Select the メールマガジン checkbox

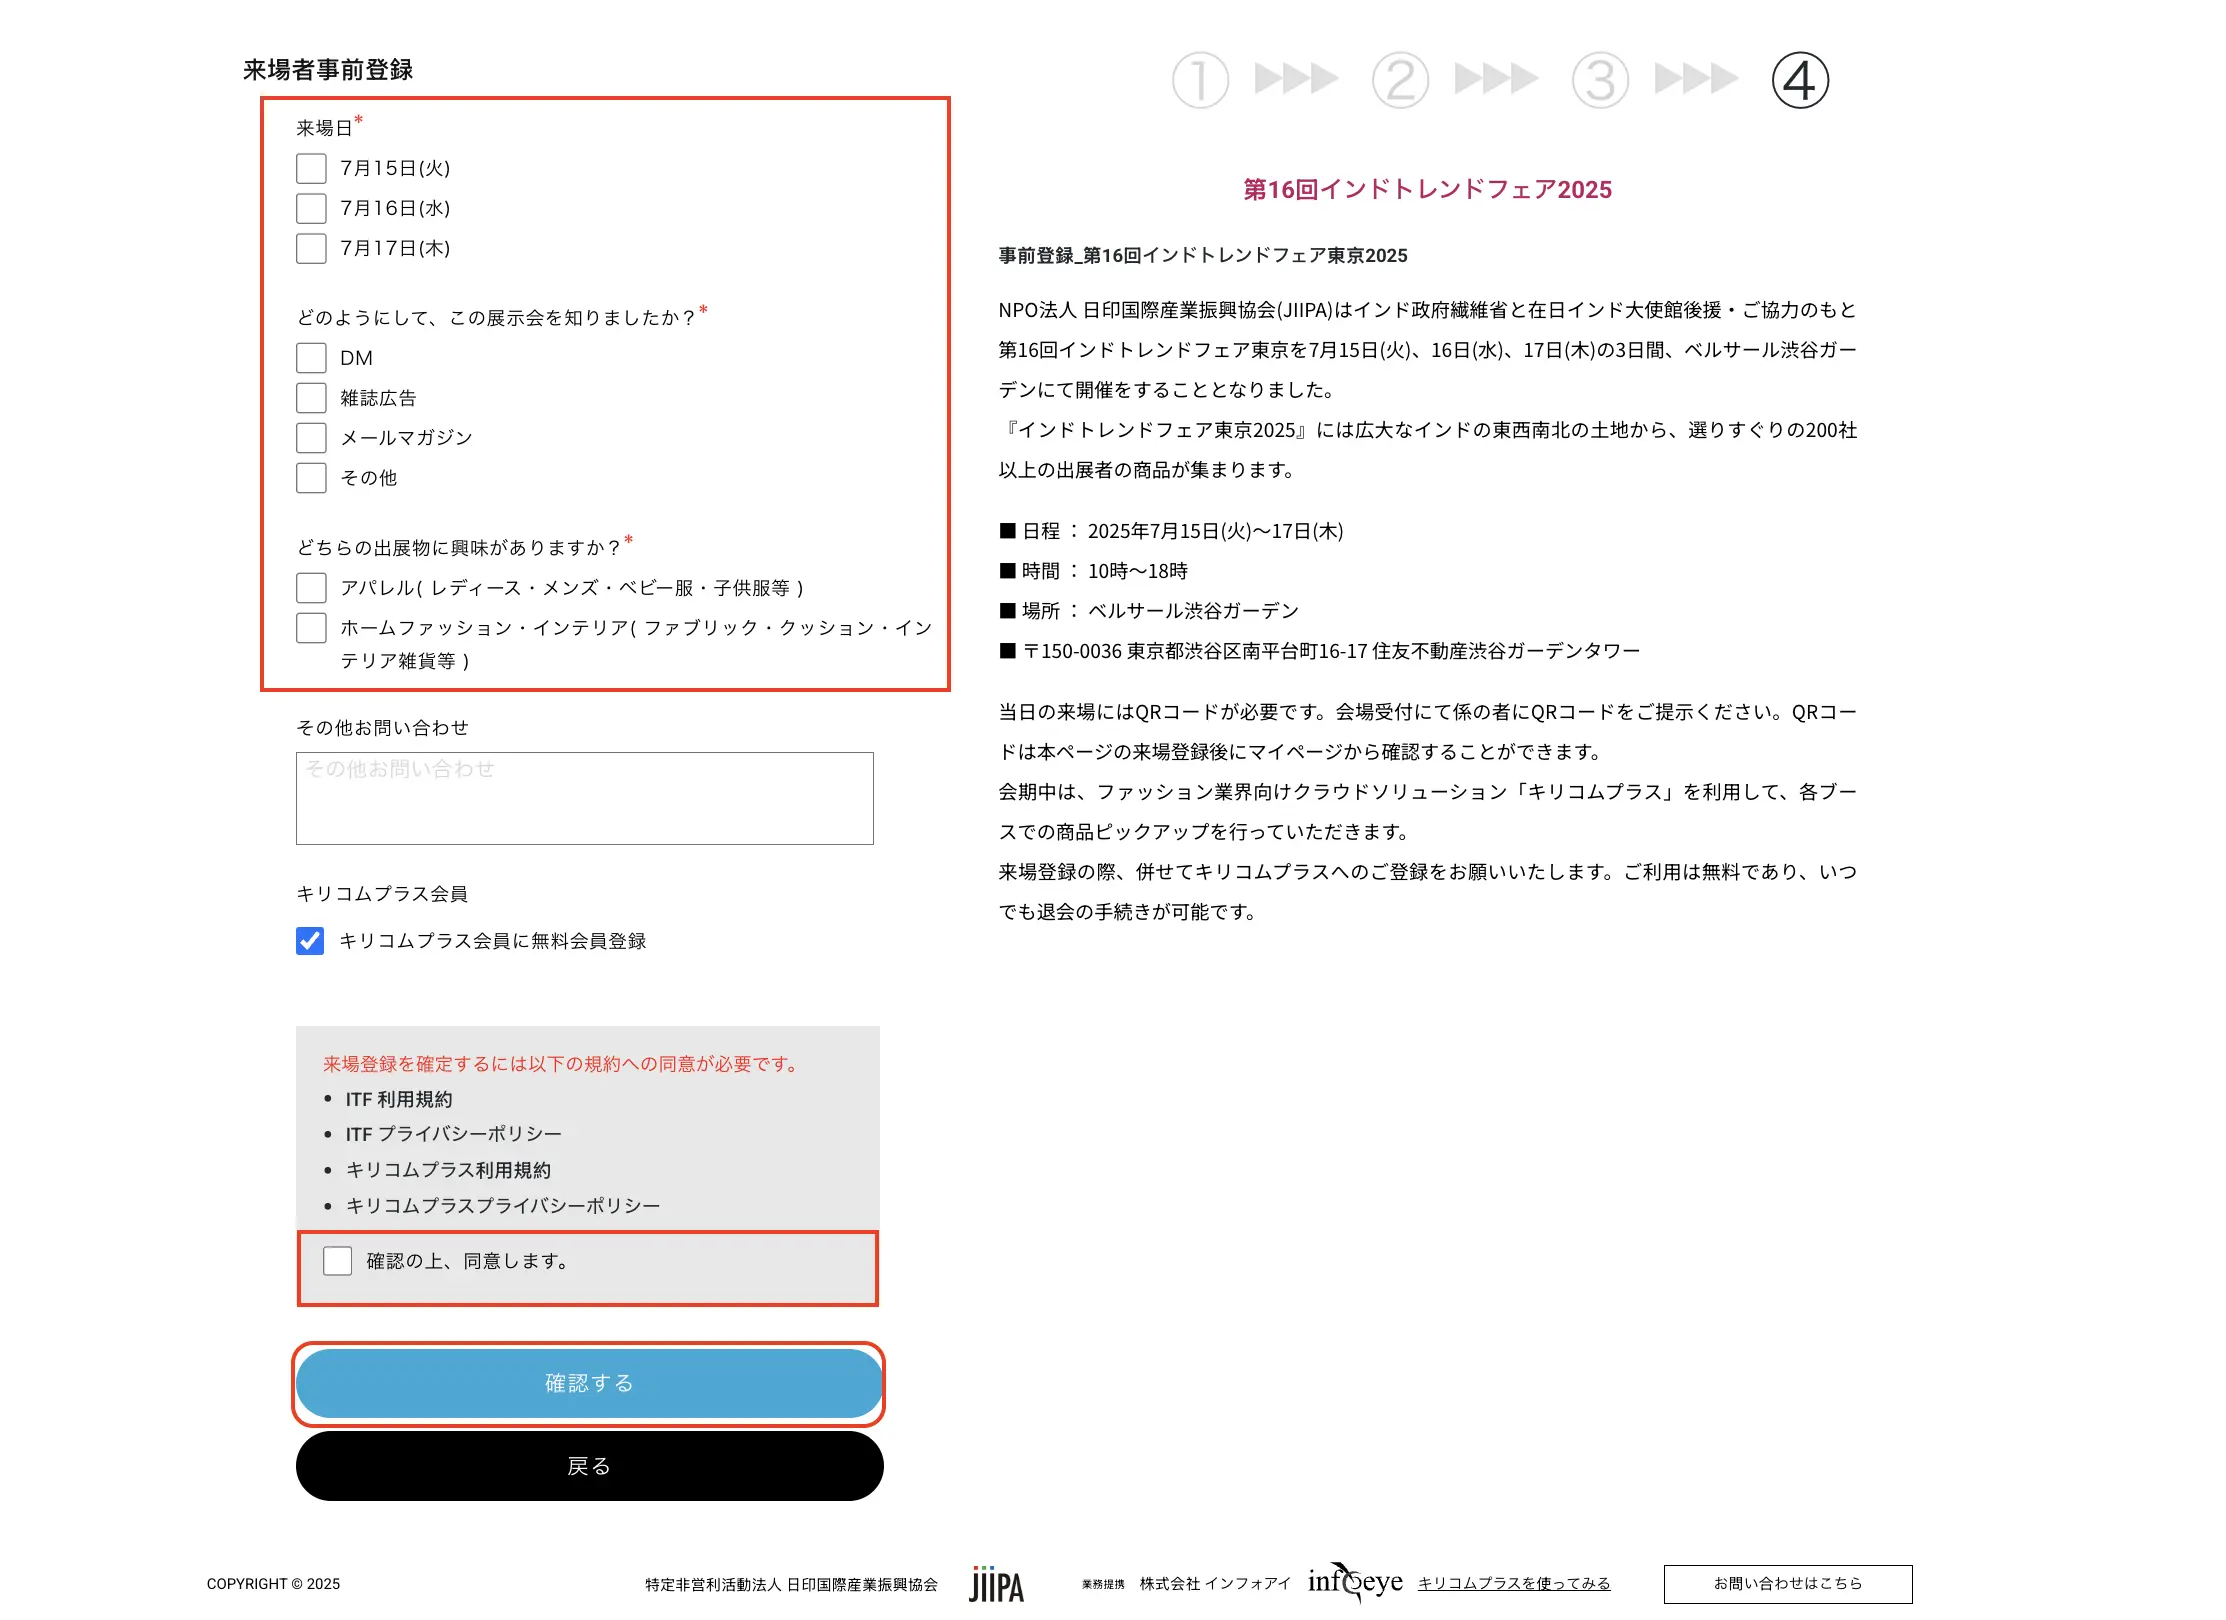(x=311, y=438)
